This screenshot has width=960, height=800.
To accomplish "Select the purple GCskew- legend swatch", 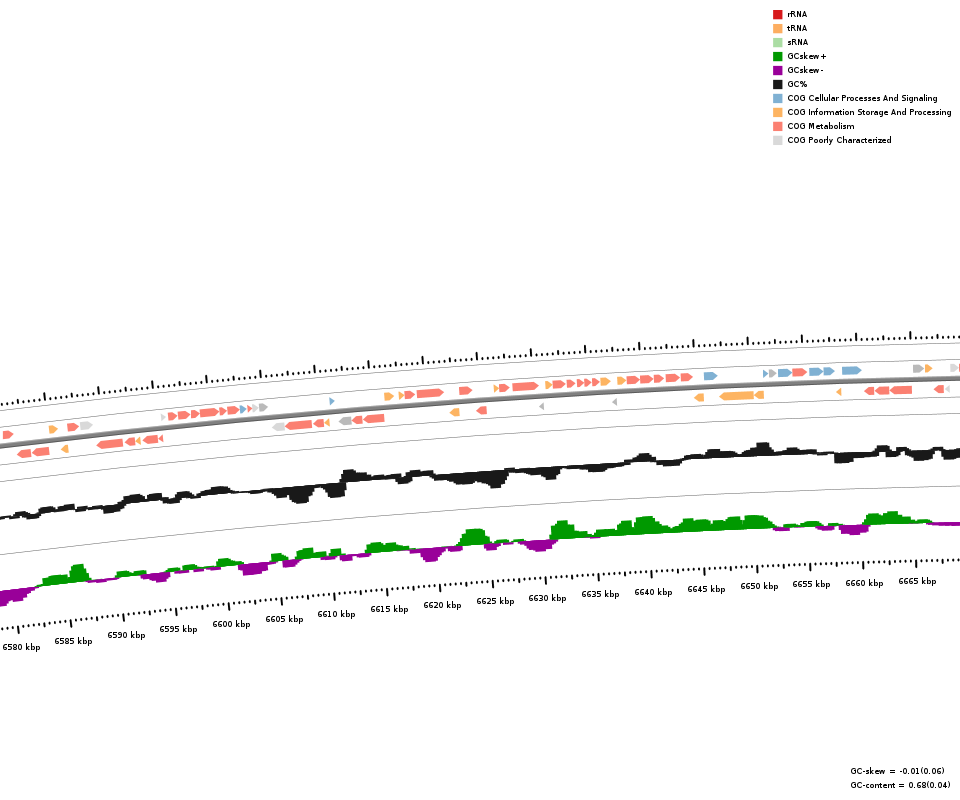I will click(x=777, y=70).
